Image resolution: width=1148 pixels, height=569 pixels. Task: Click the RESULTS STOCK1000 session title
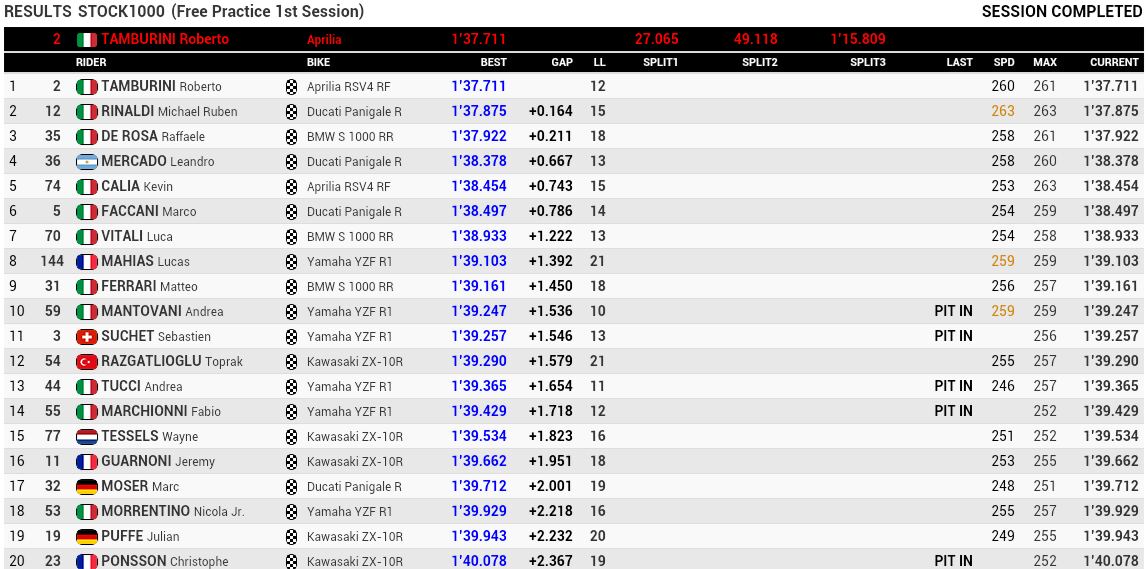[184, 12]
